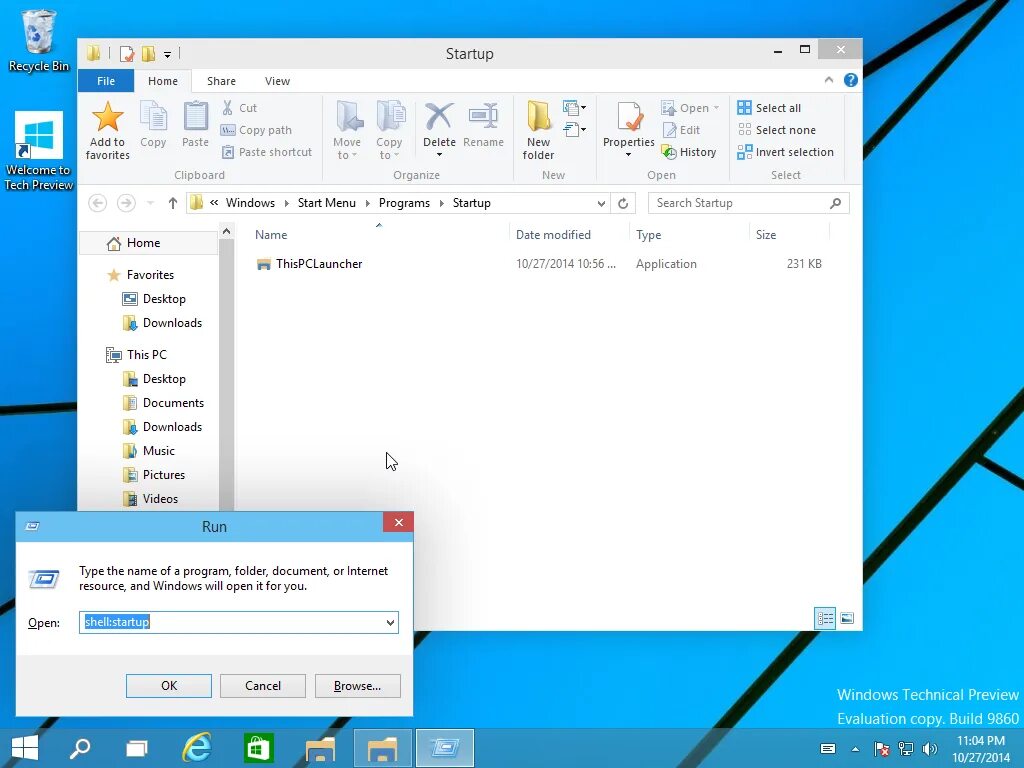Viewport: 1024px width, 768px height.
Task: Create a New folder from ribbon
Action: [x=539, y=131]
